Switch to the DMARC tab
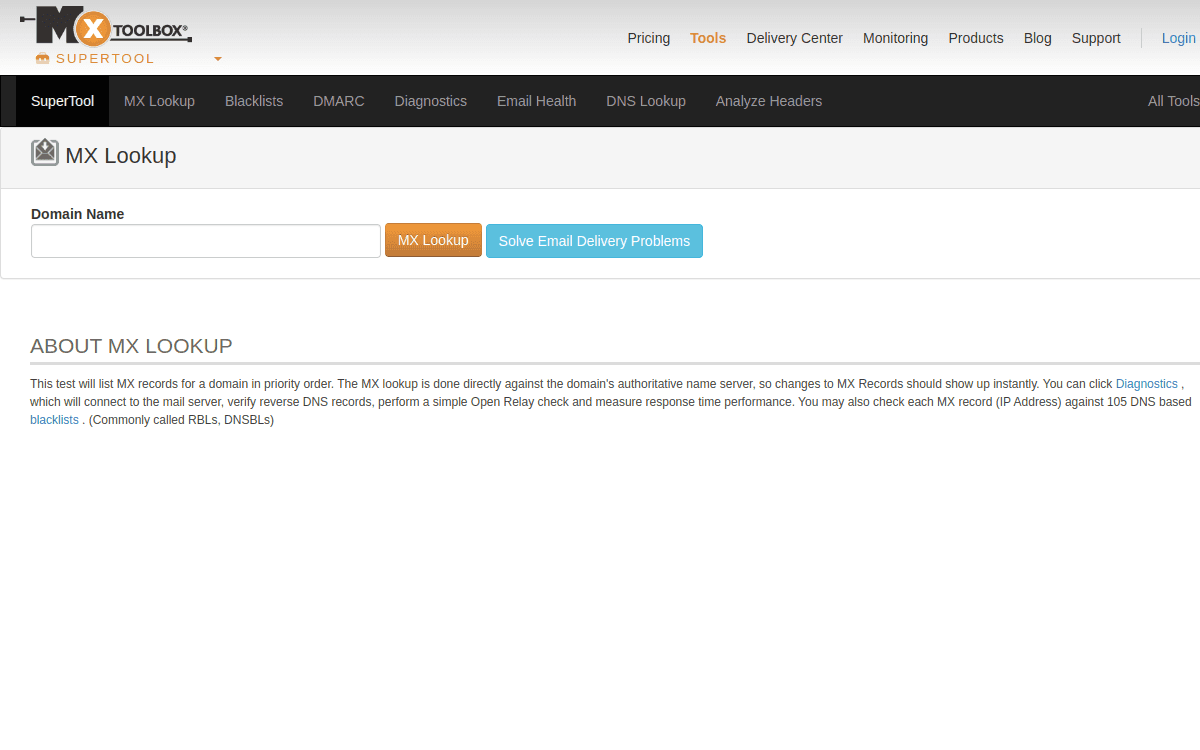Viewport: 1200px width, 750px height. point(338,101)
